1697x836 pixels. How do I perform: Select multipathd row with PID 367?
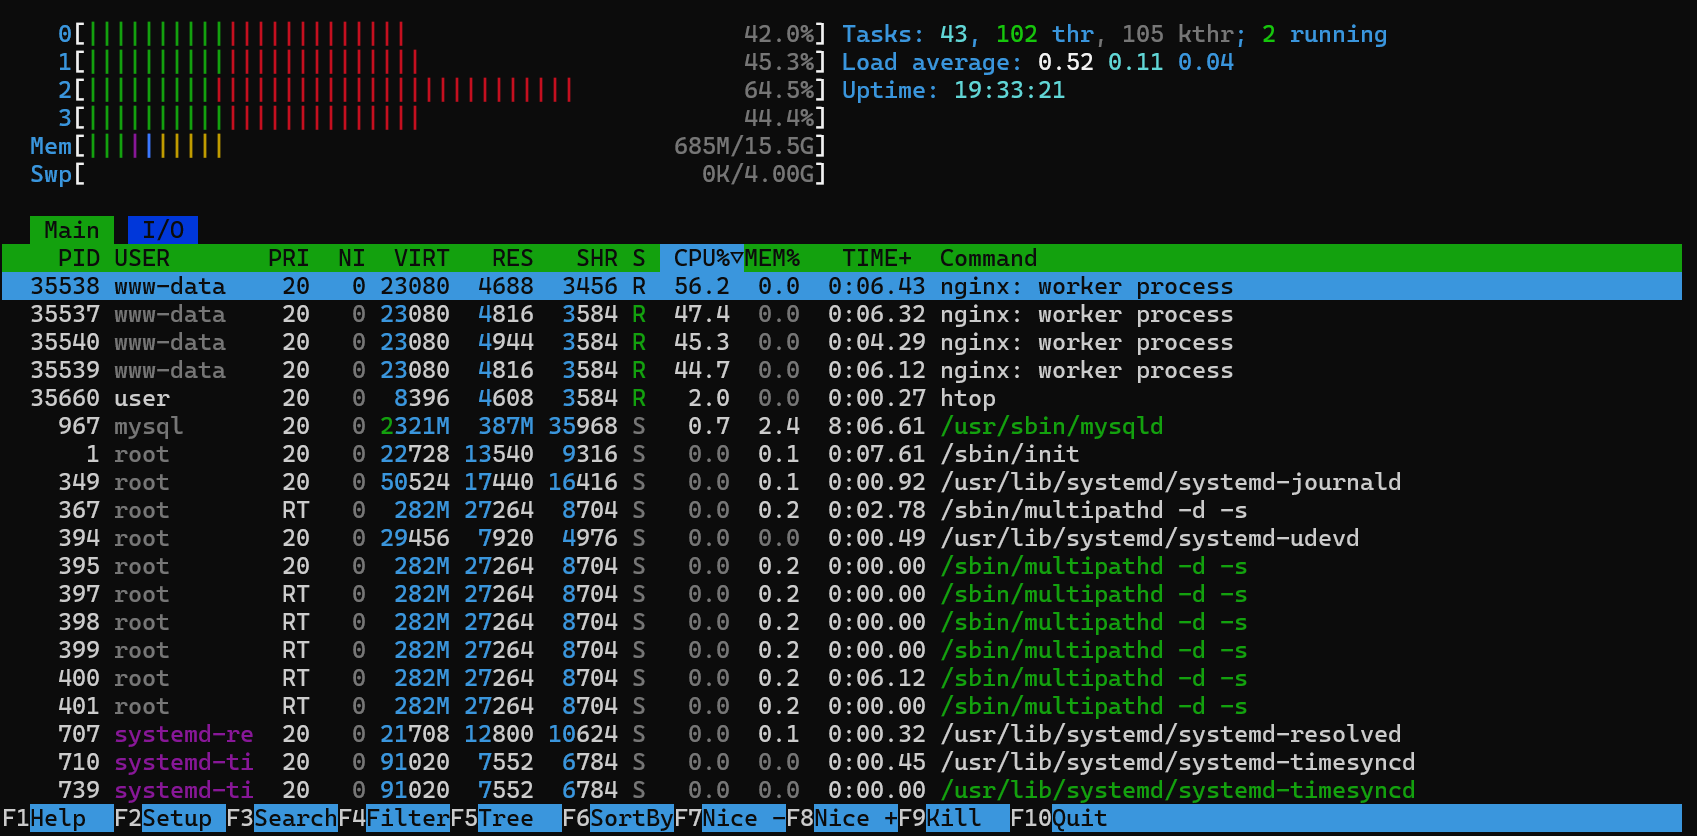(842, 510)
